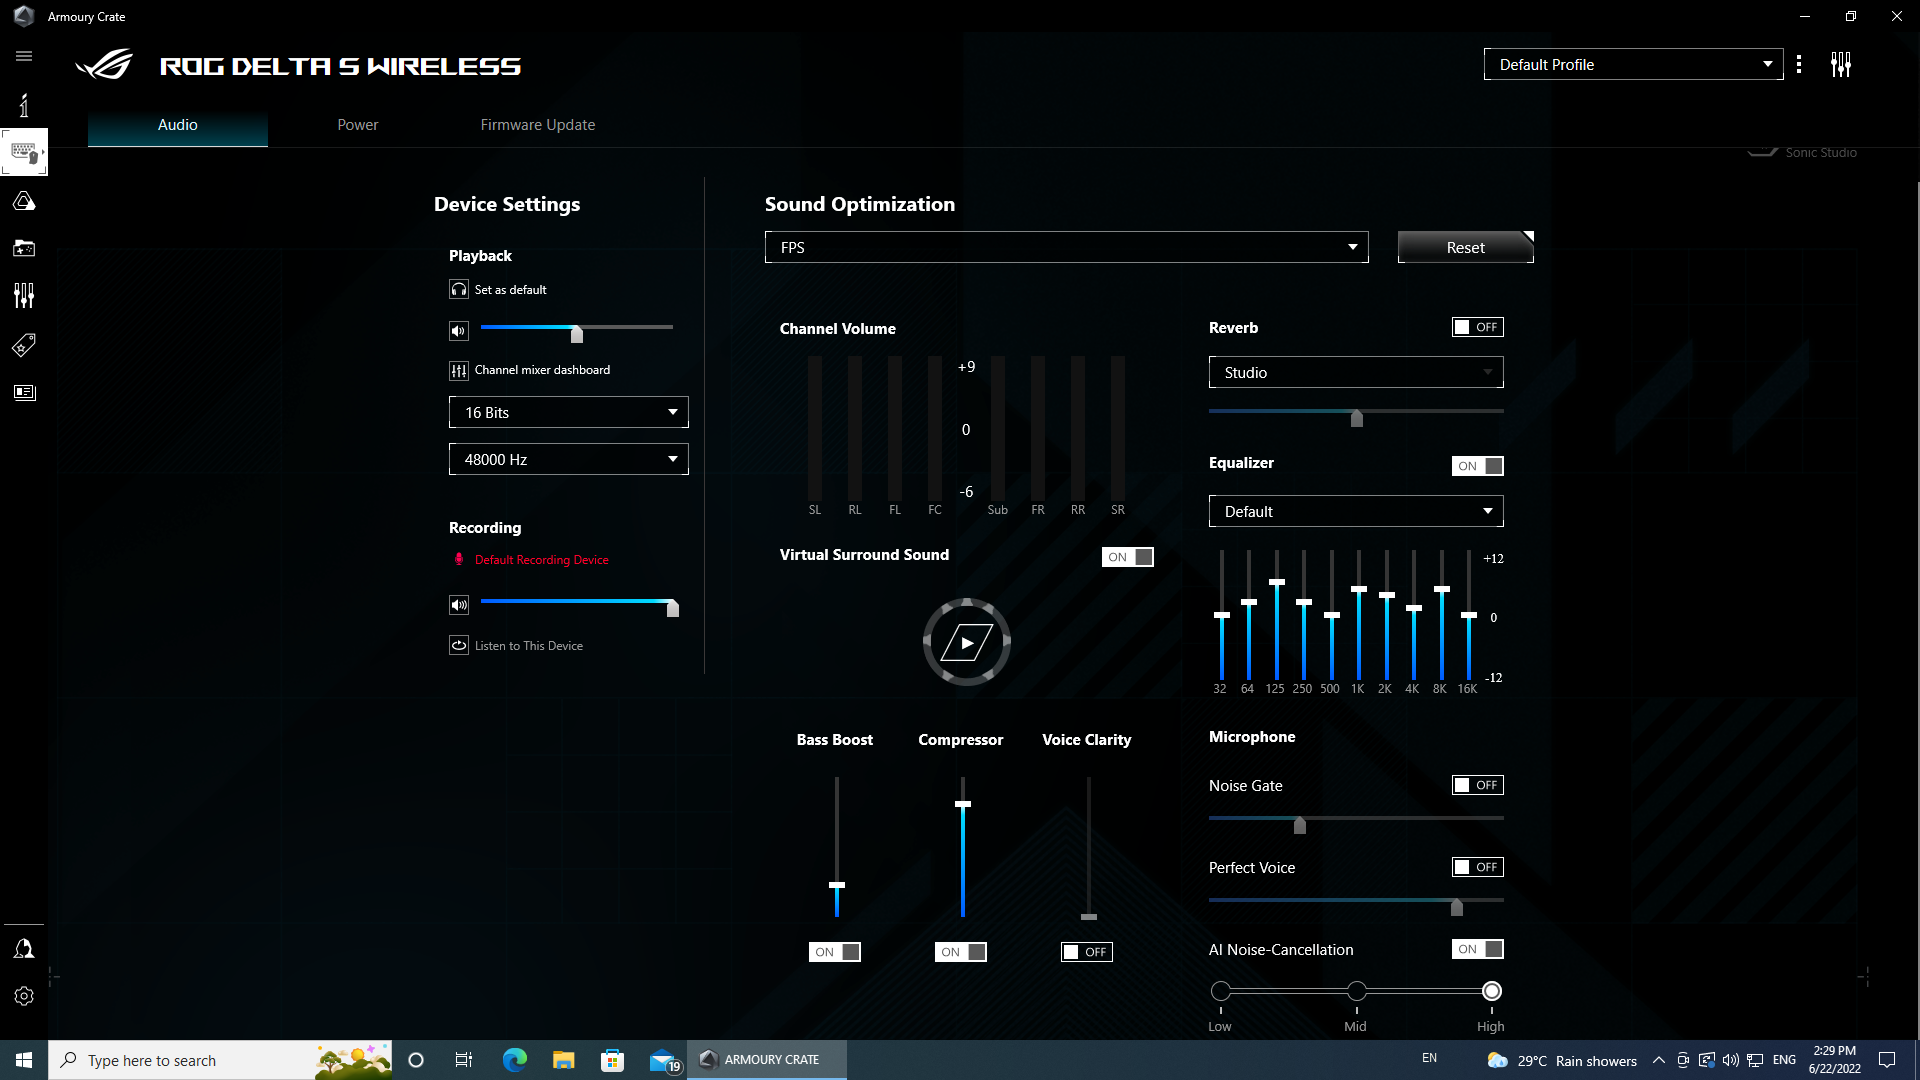The width and height of the screenshot is (1920, 1080).
Task: Click Set as default headphone icon
Action: (459, 289)
